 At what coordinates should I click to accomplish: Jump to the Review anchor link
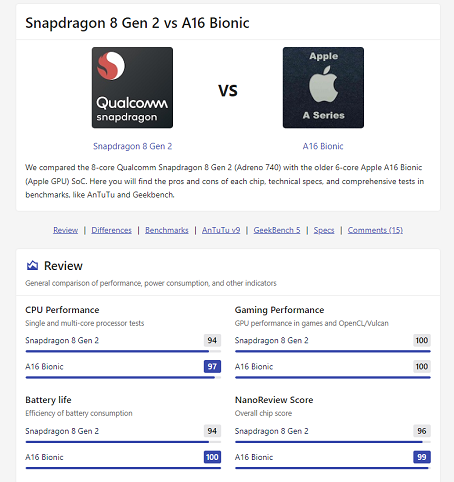pyautogui.click(x=65, y=230)
